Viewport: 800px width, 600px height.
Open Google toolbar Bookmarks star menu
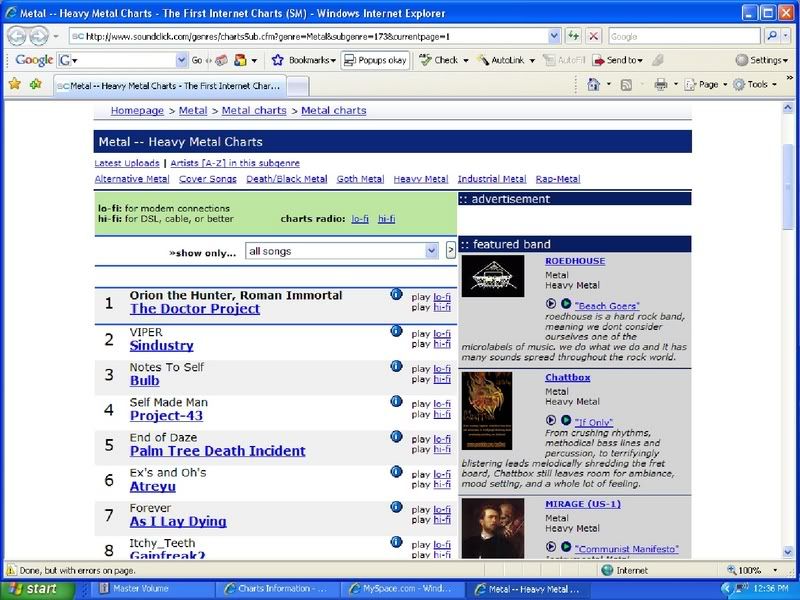tap(304, 60)
